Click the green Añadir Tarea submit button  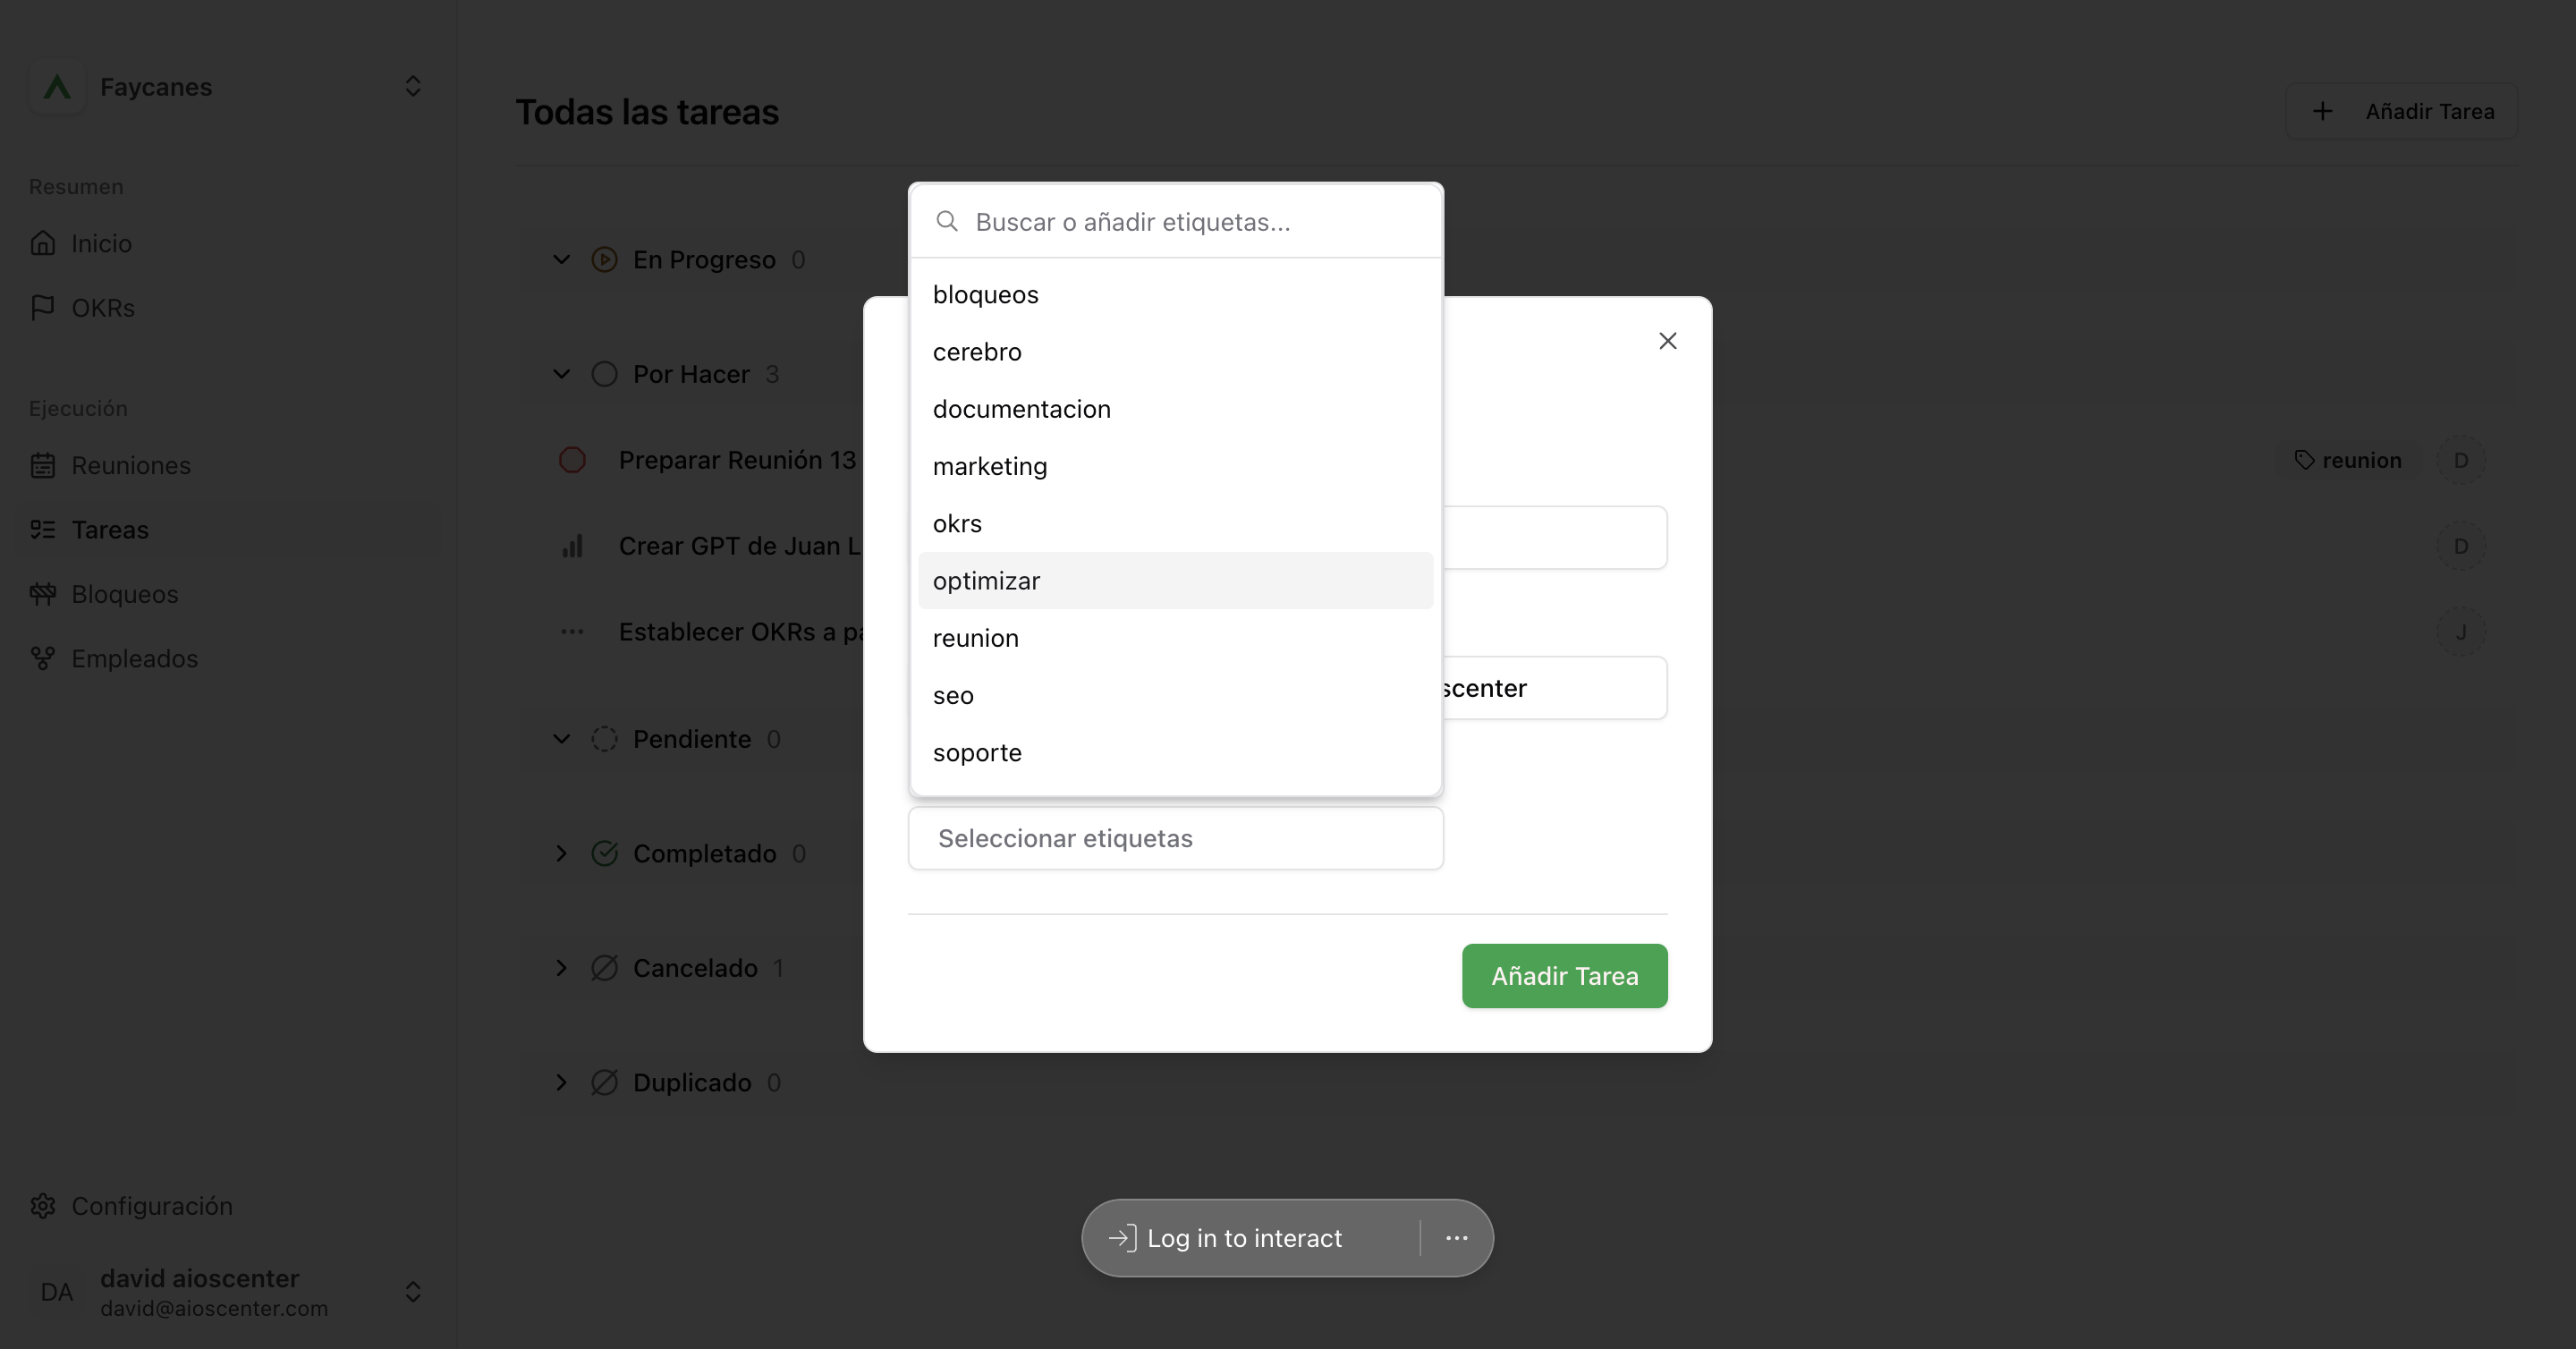[x=1565, y=976]
